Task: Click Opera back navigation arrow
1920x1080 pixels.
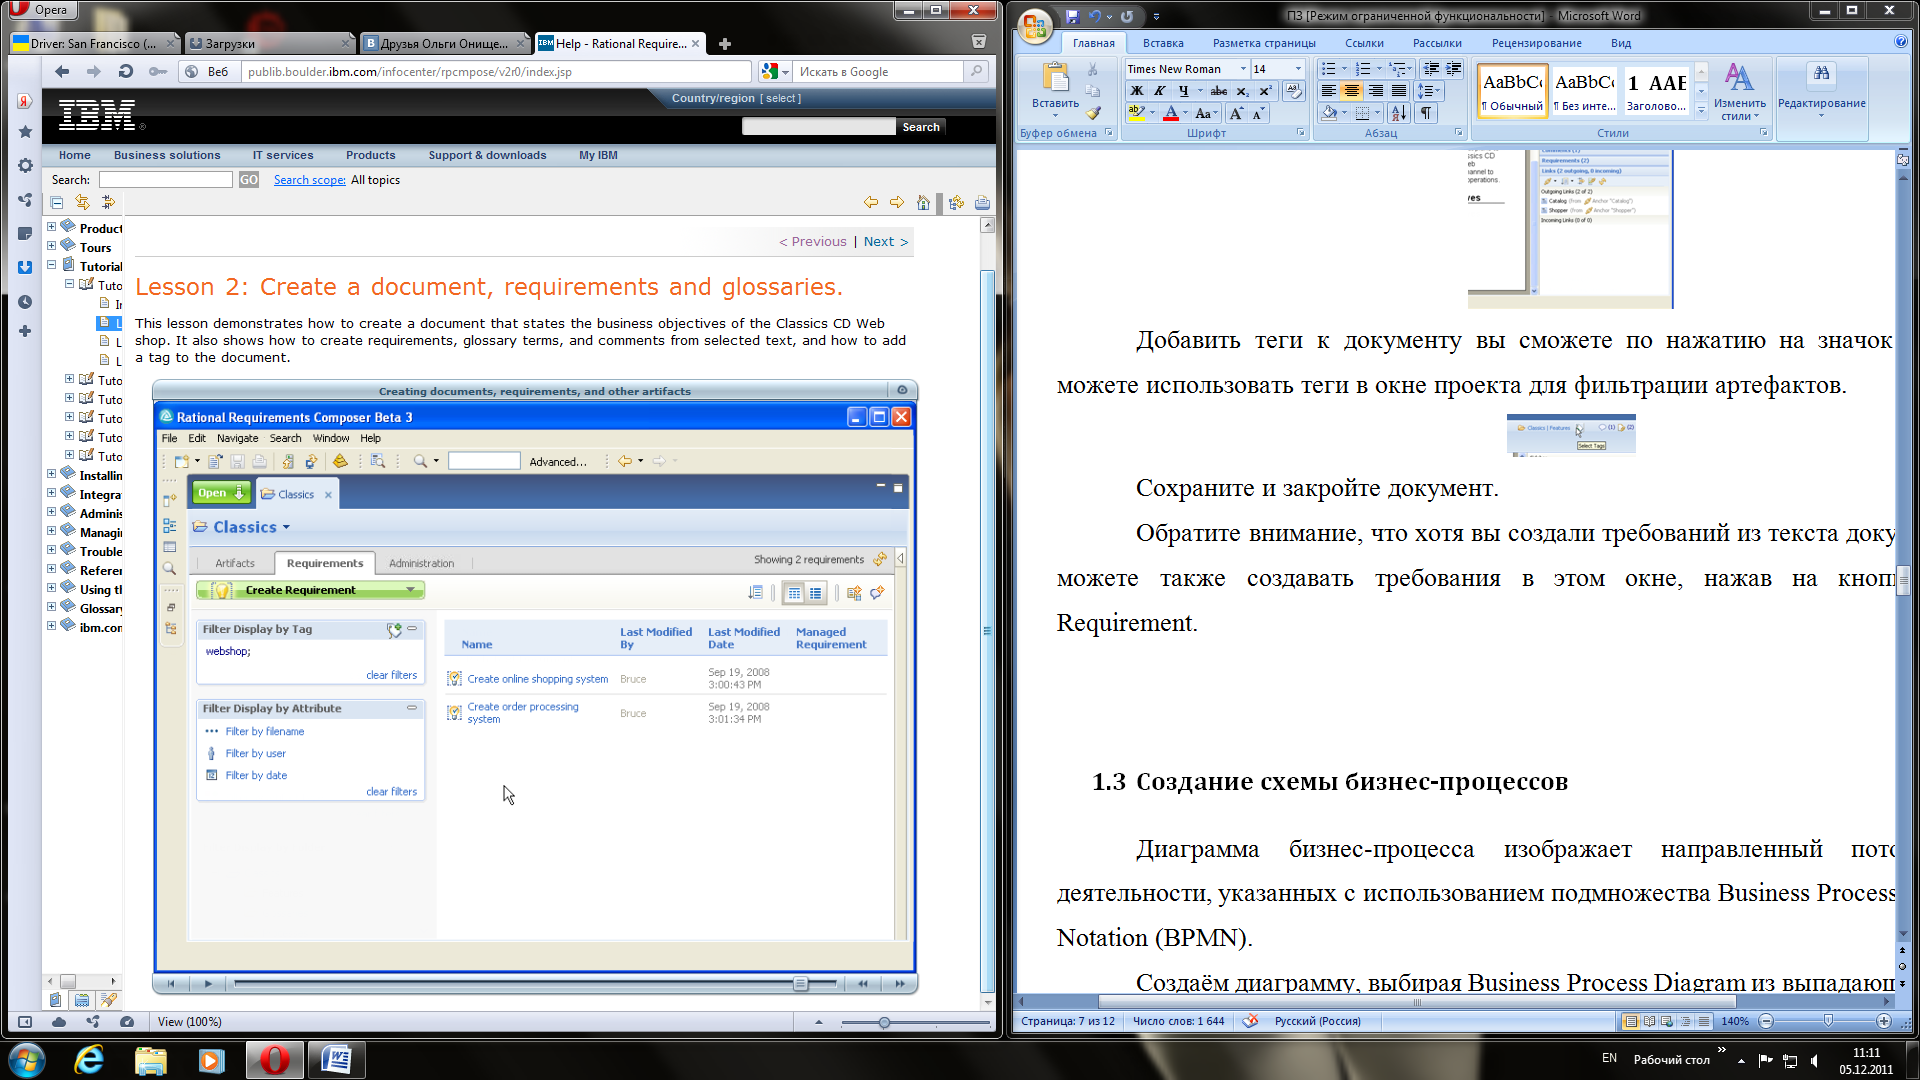Action: pyautogui.click(x=62, y=71)
